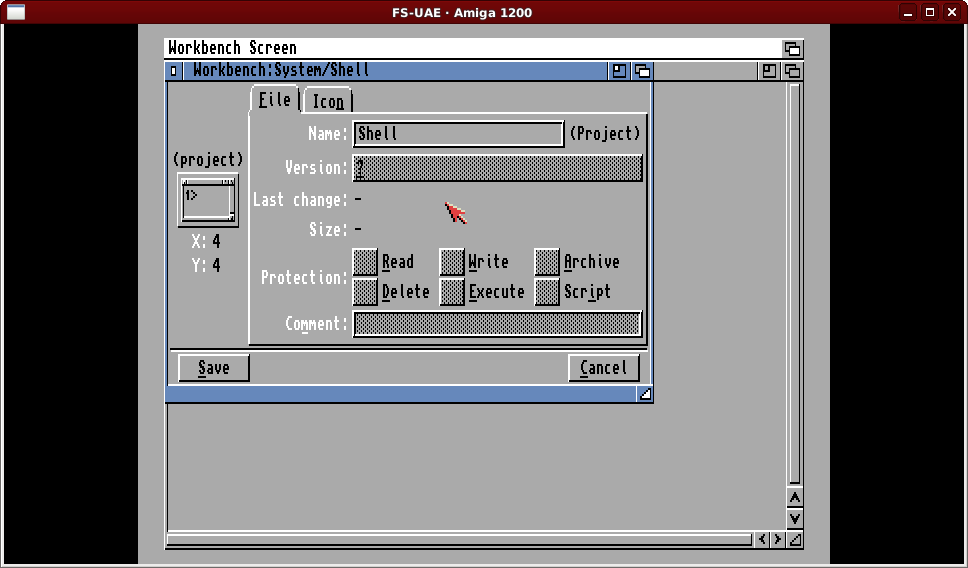Click the (project) label above the icon
Screen dimensions: 968x568
(x=208, y=160)
